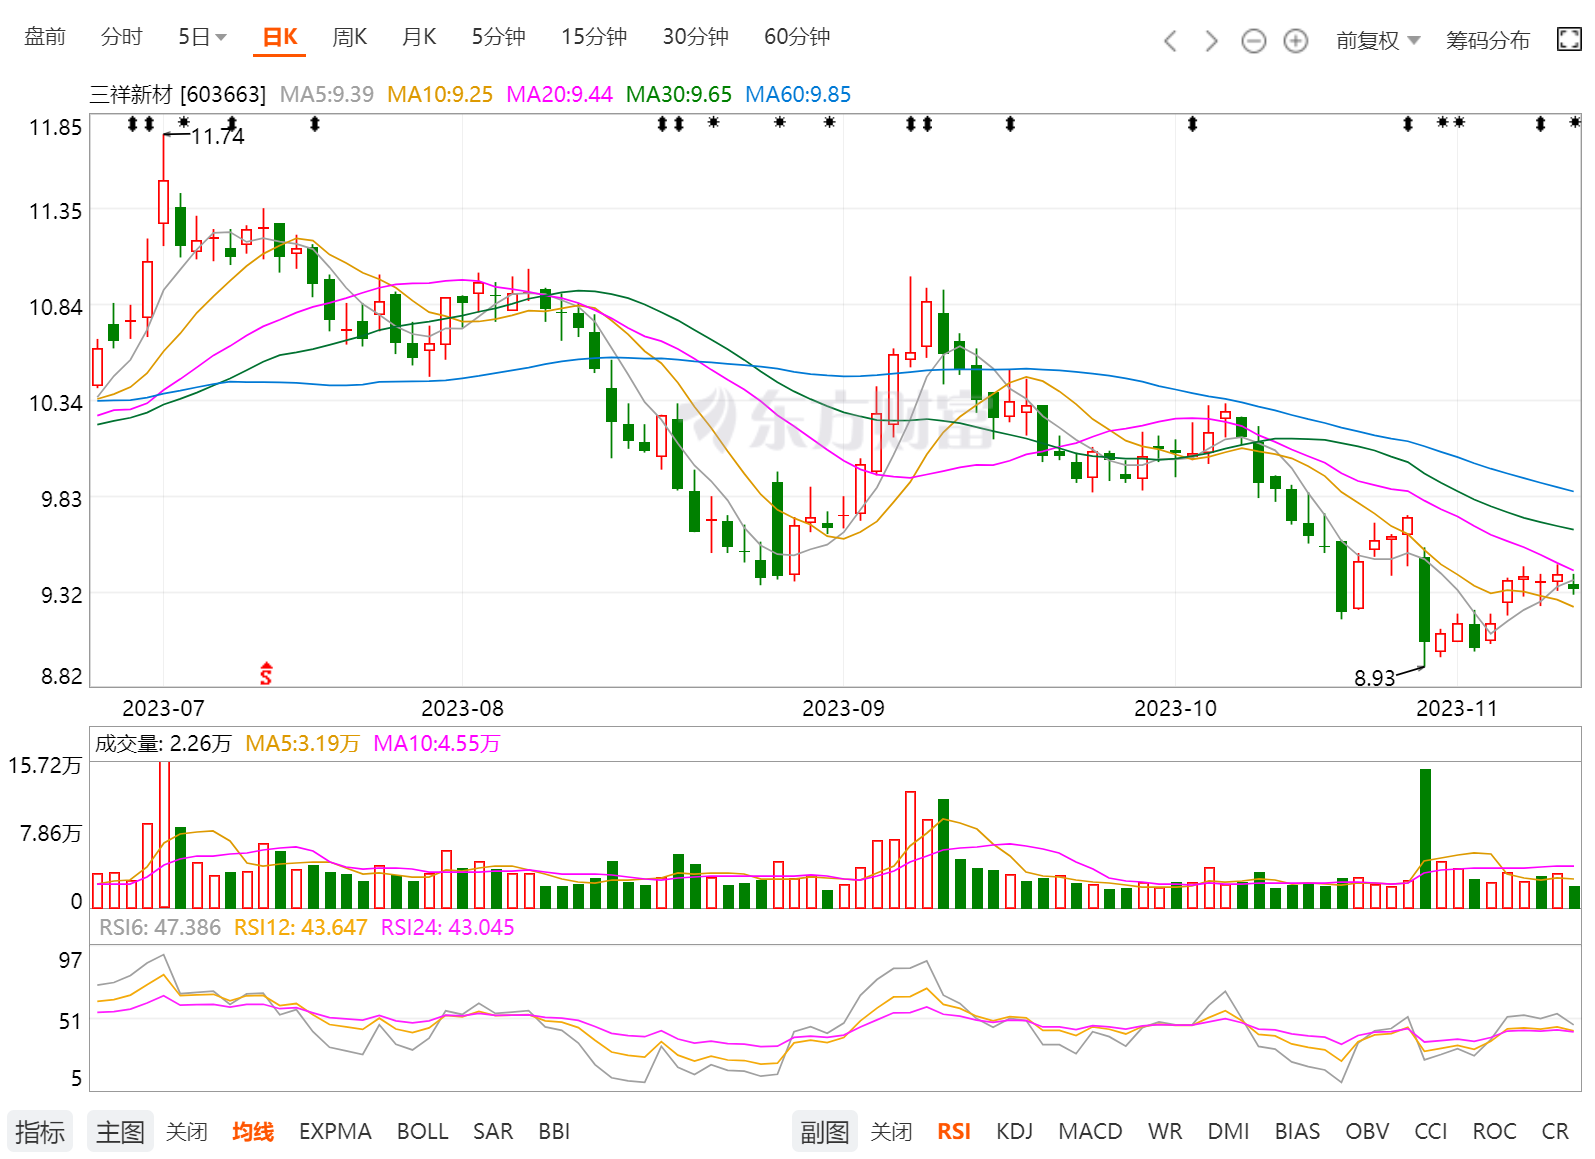1595x1159 pixels.
Task: Click the 副图 sub chart label
Action: [x=824, y=1132]
